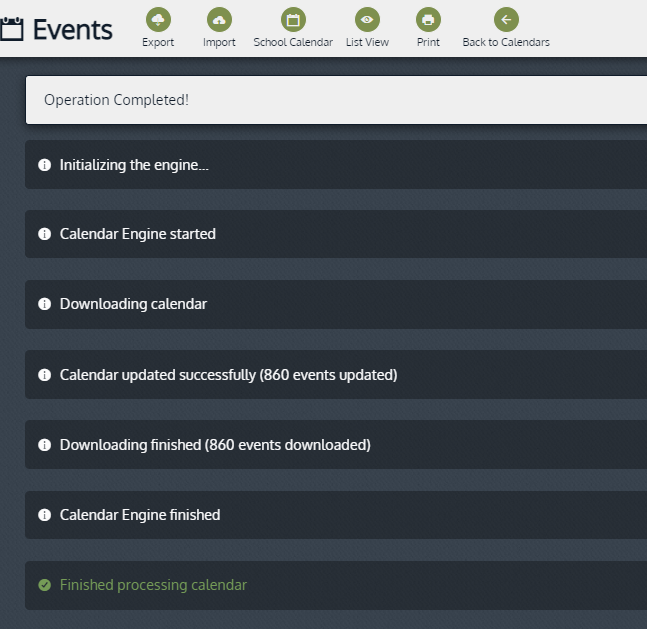The image size is (647, 629).
Task: Click green check icon beside Finished processing calendar
Action: (45, 585)
